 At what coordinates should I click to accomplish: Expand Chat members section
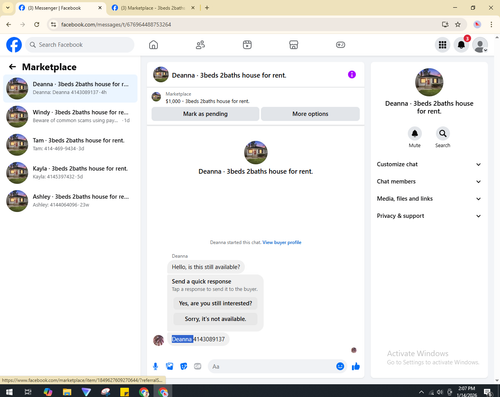point(429,182)
